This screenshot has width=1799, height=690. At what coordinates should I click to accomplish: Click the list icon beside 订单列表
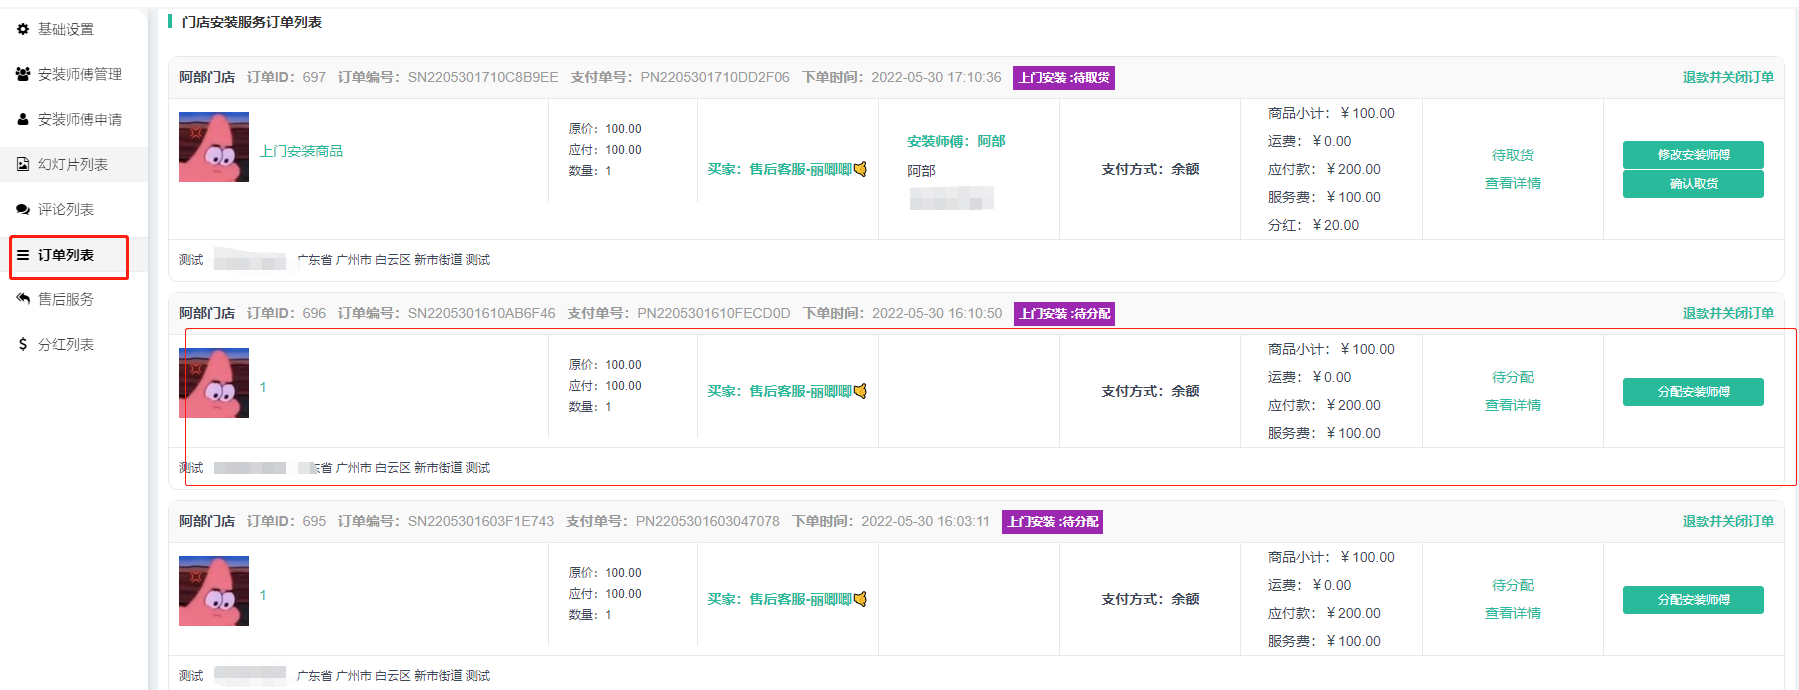[x=23, y=255]
